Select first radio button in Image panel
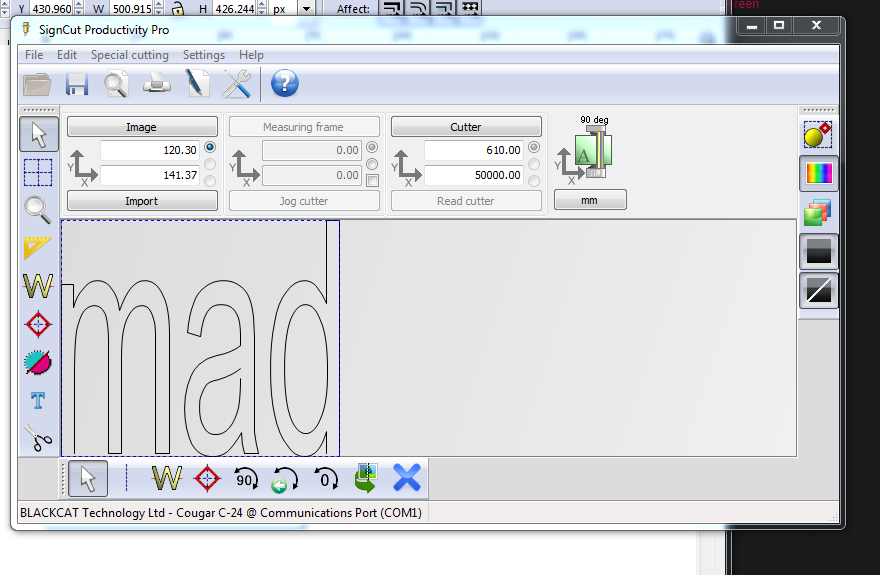Viewport: 880px width, 575px height. tap(210, 147)
